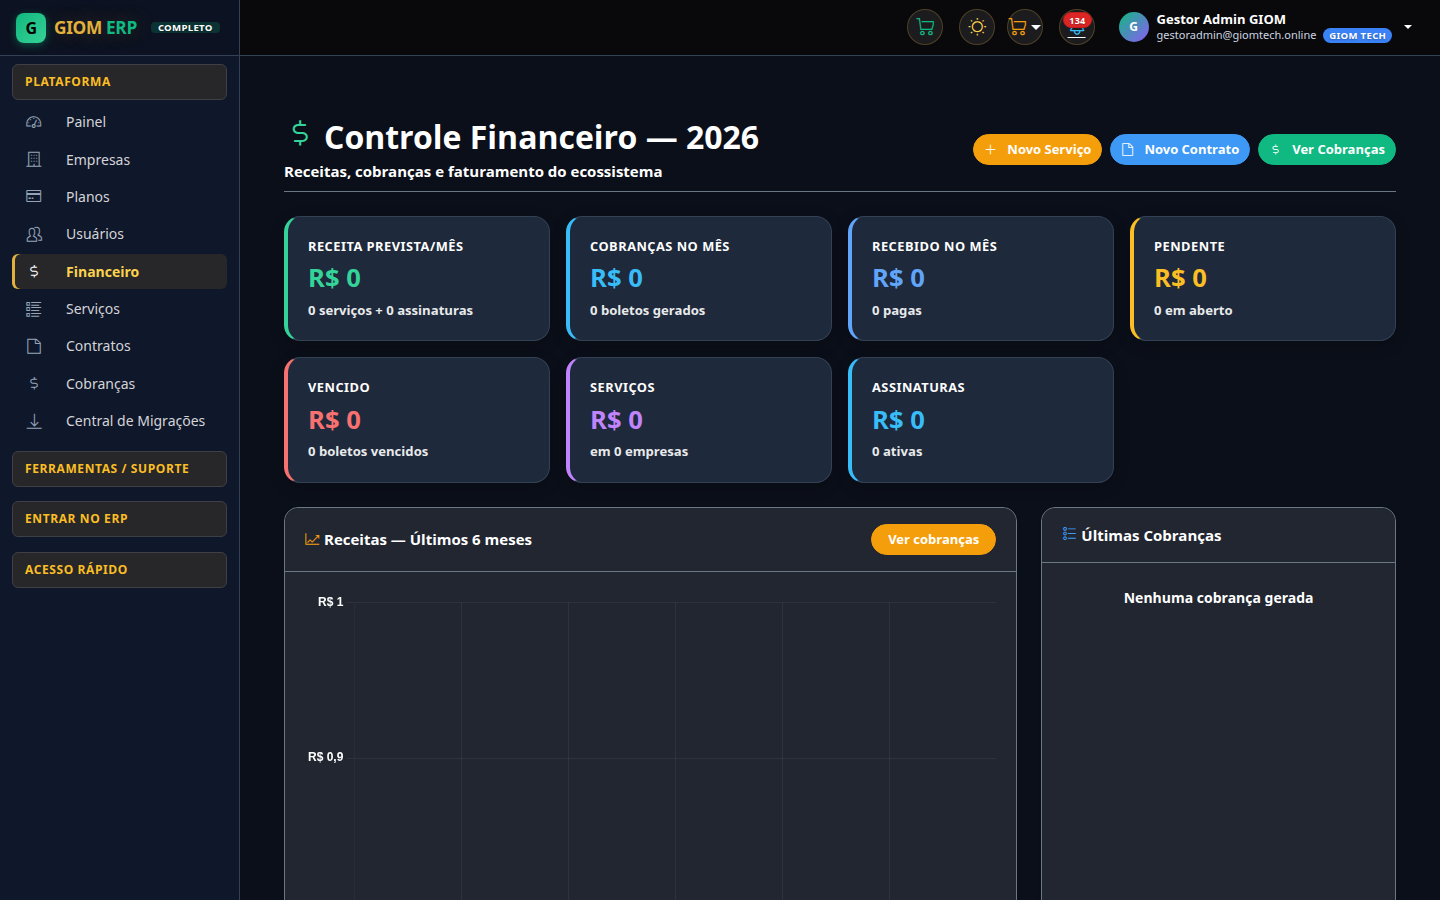Click the G user avatar
This screenshot has width=1440, height=900.
(1134, 27)
